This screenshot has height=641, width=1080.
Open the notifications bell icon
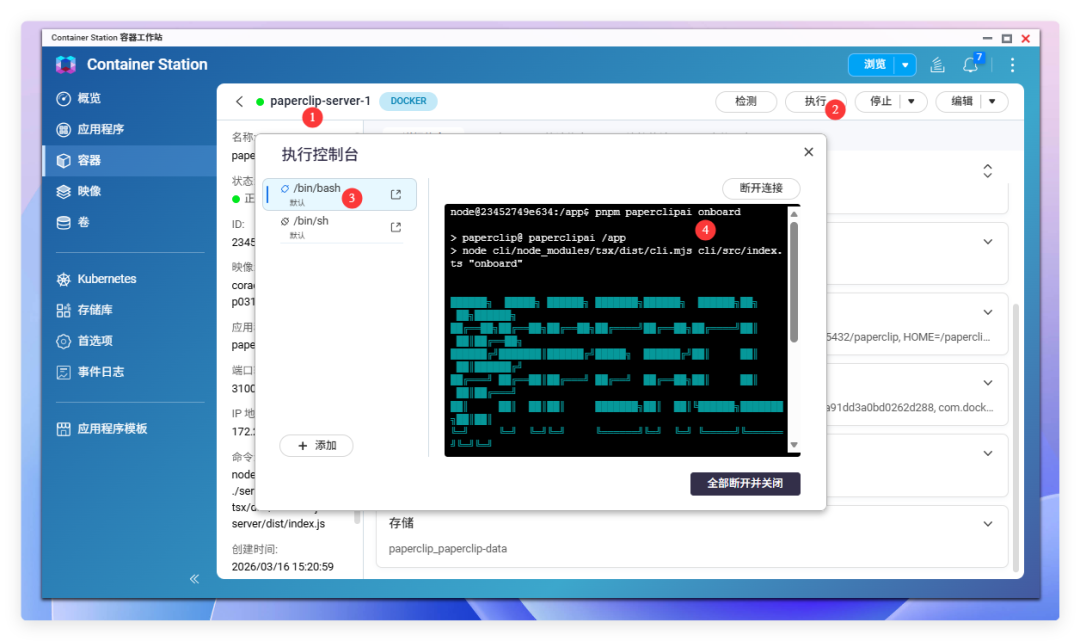970,65
